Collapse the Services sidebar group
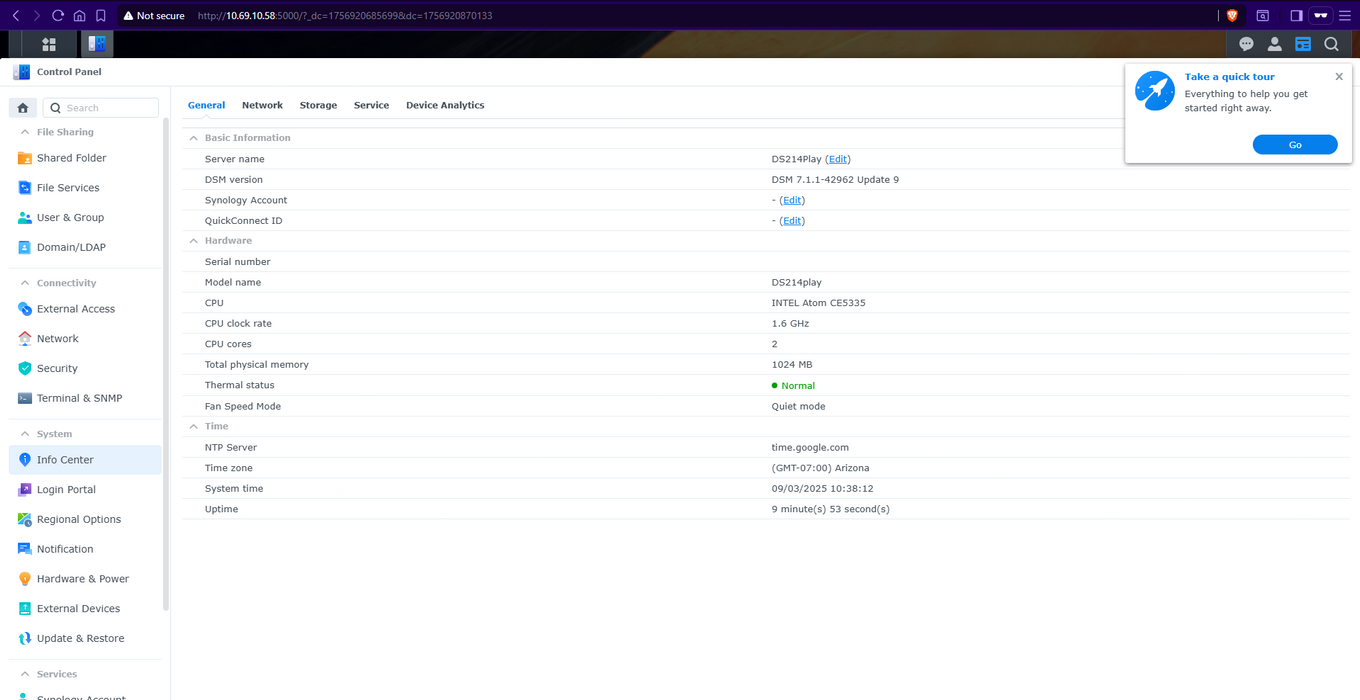The height and width of the screenshot is (700, 1360). pos(25,674)
